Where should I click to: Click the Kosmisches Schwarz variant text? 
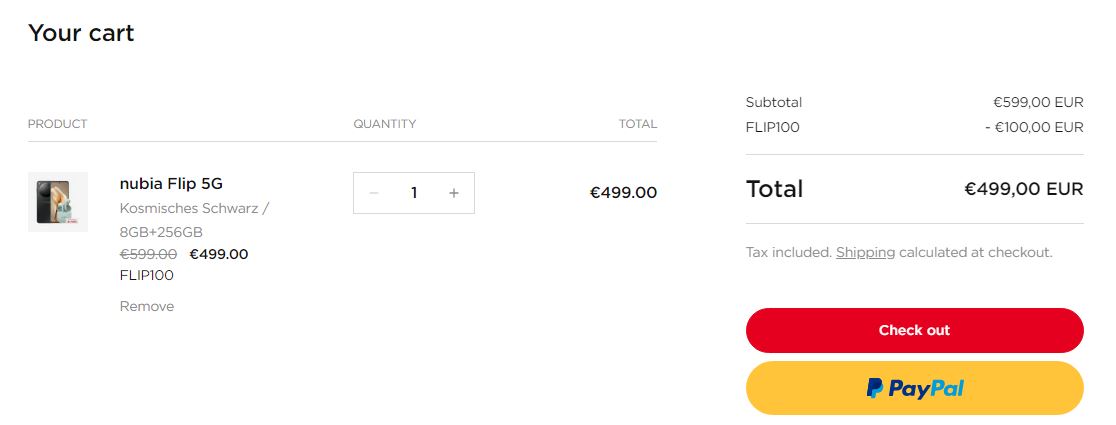(x=194, y=208)
